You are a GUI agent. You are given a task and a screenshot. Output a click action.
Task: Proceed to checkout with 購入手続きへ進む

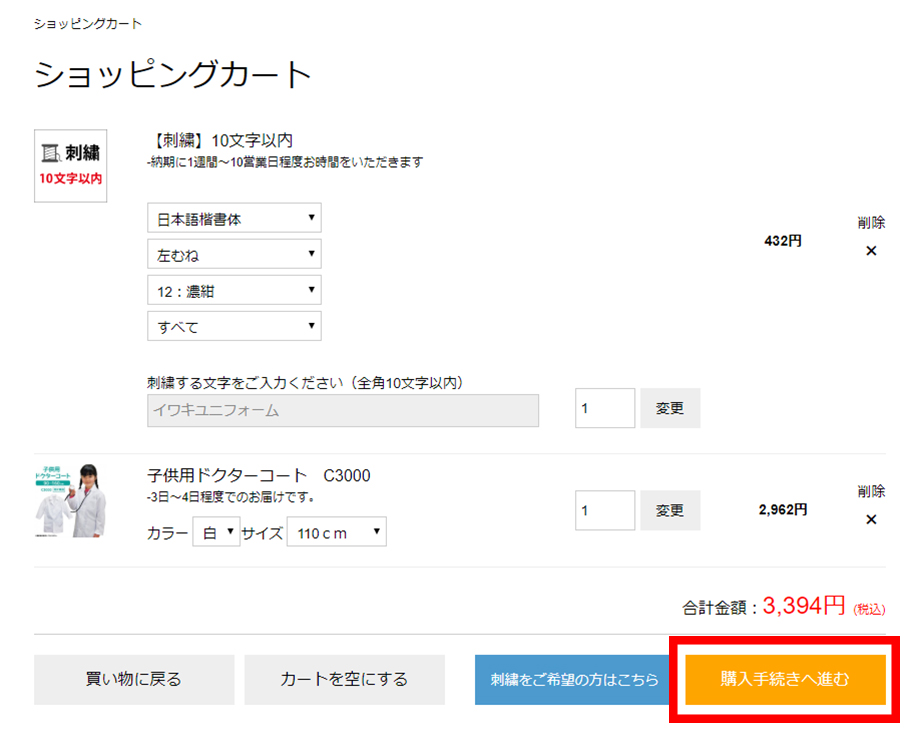(x=785, y=680)
